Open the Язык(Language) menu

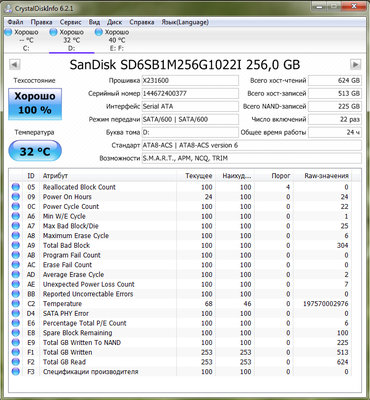point(185,22)
